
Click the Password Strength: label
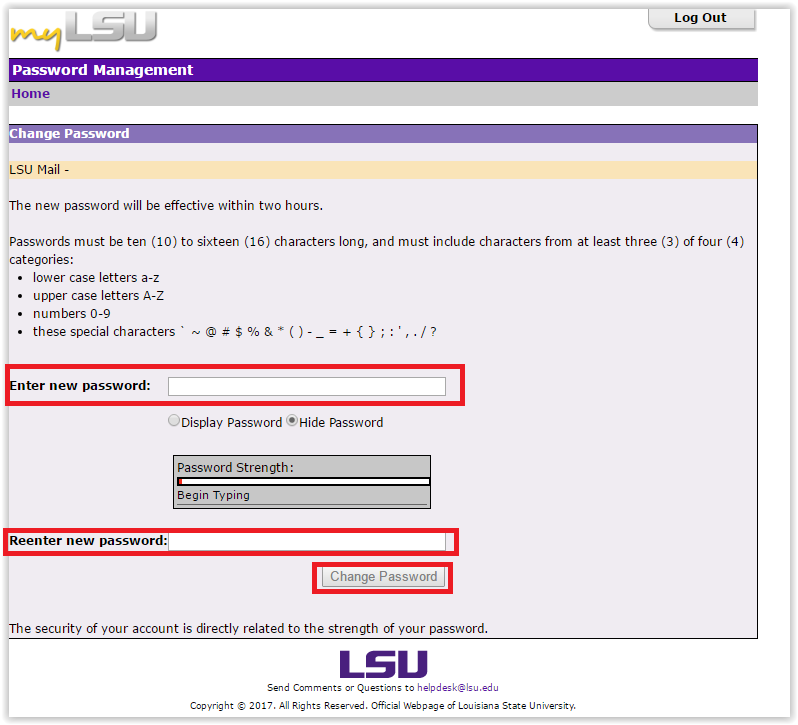tap(235, 468)
